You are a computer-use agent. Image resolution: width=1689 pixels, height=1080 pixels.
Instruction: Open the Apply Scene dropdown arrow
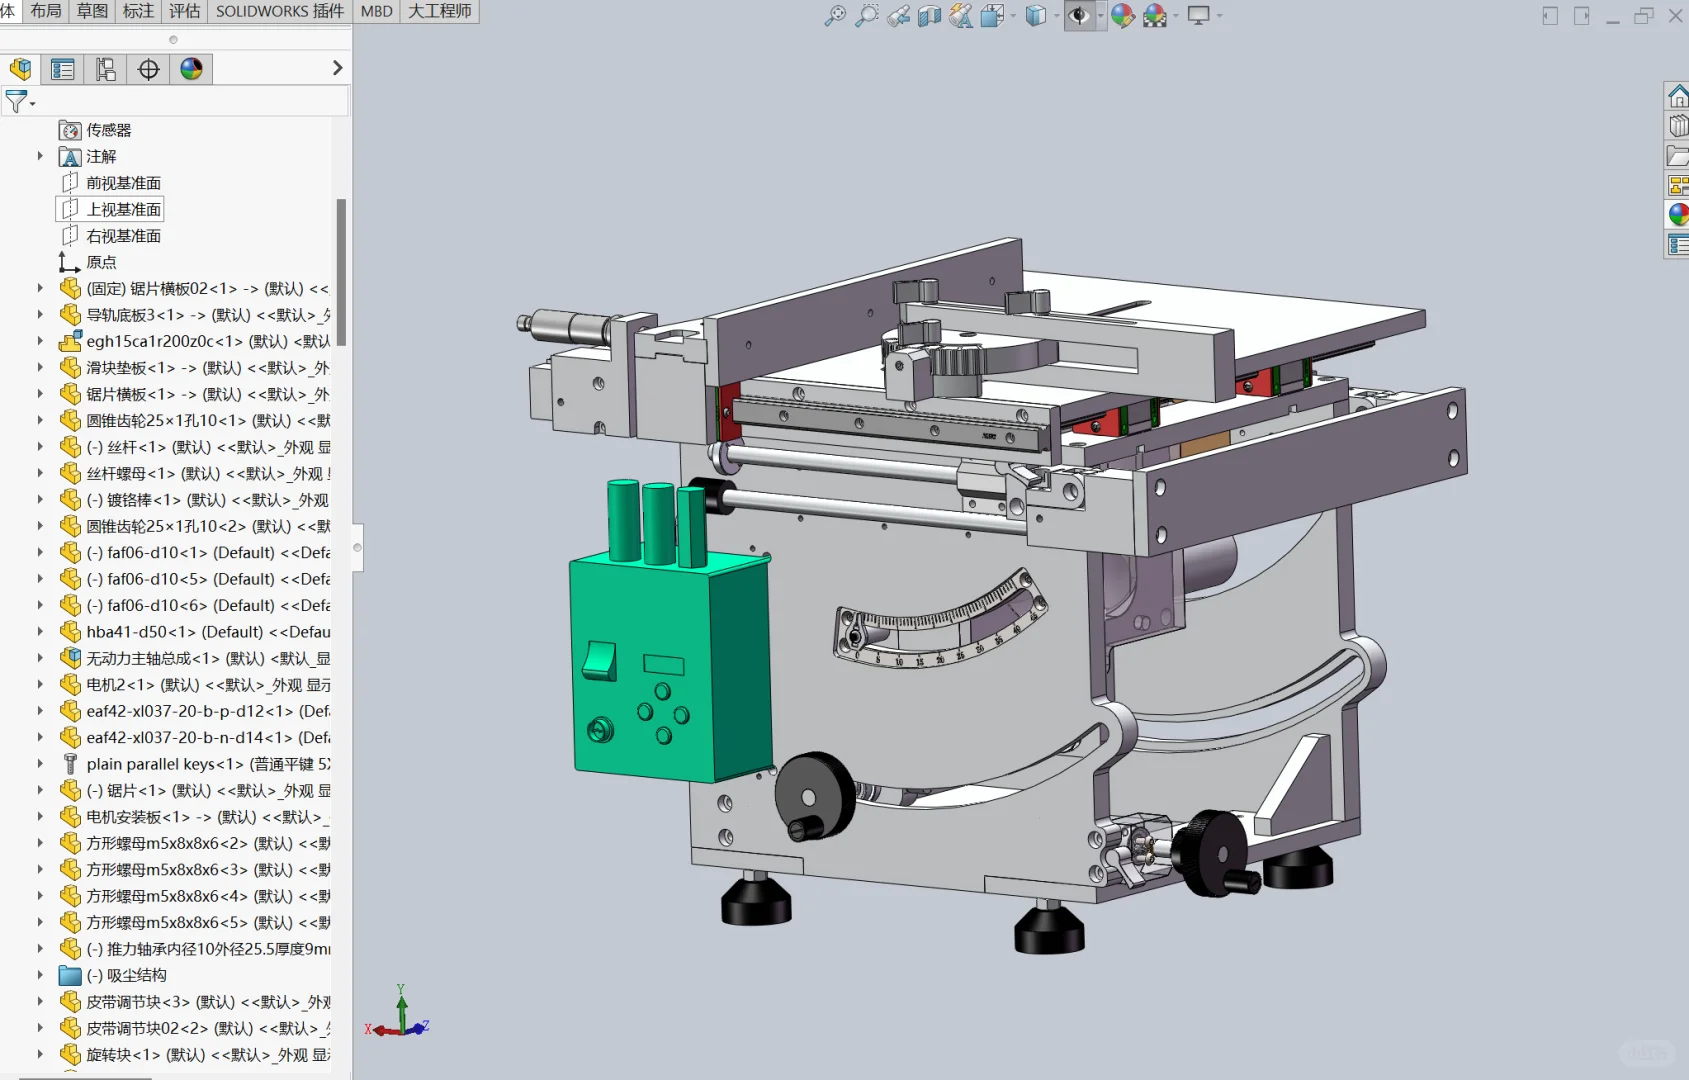pos(1176,16)
